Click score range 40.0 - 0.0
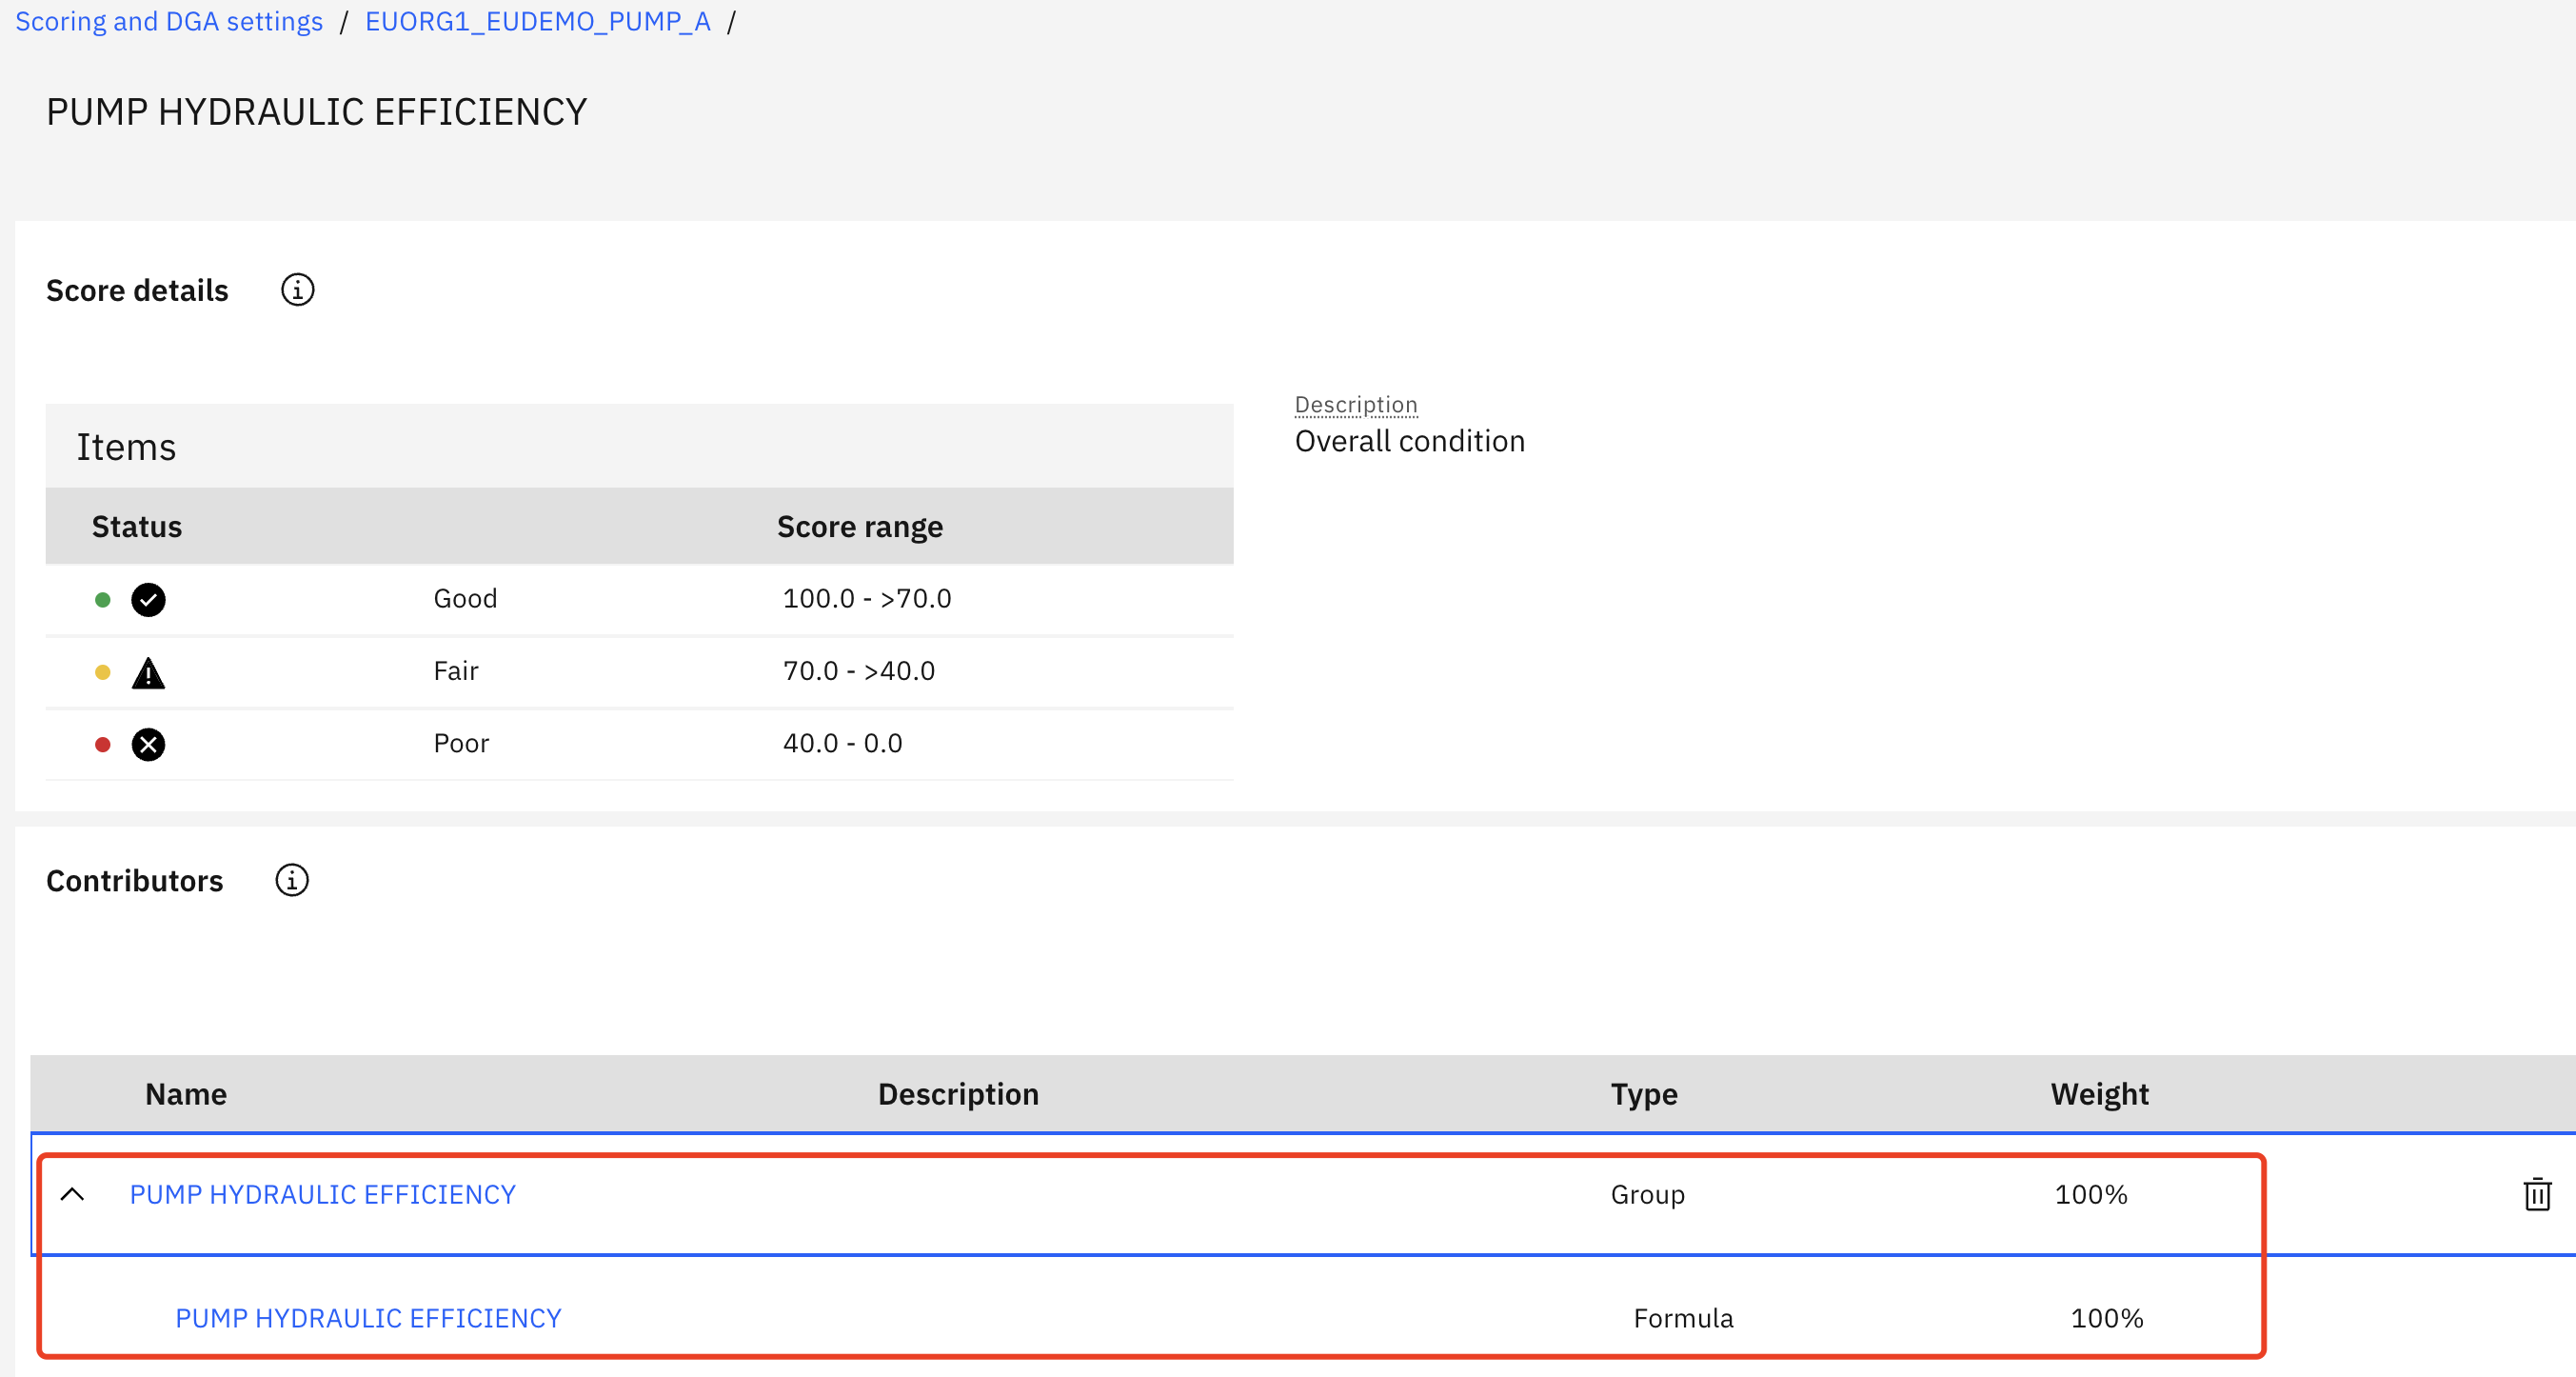 pyautogui.click(x=842, y=743)
